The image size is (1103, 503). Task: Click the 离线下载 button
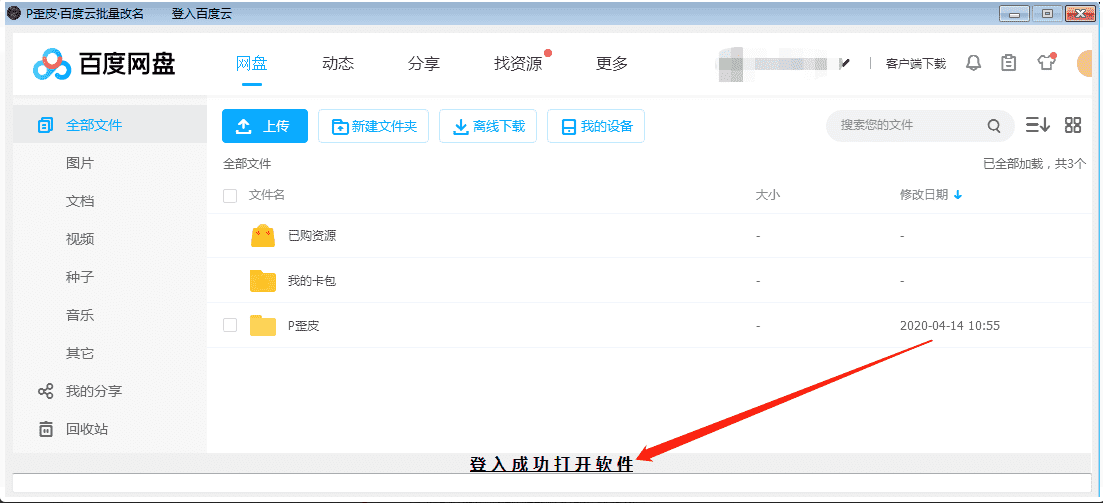point(487,127)
